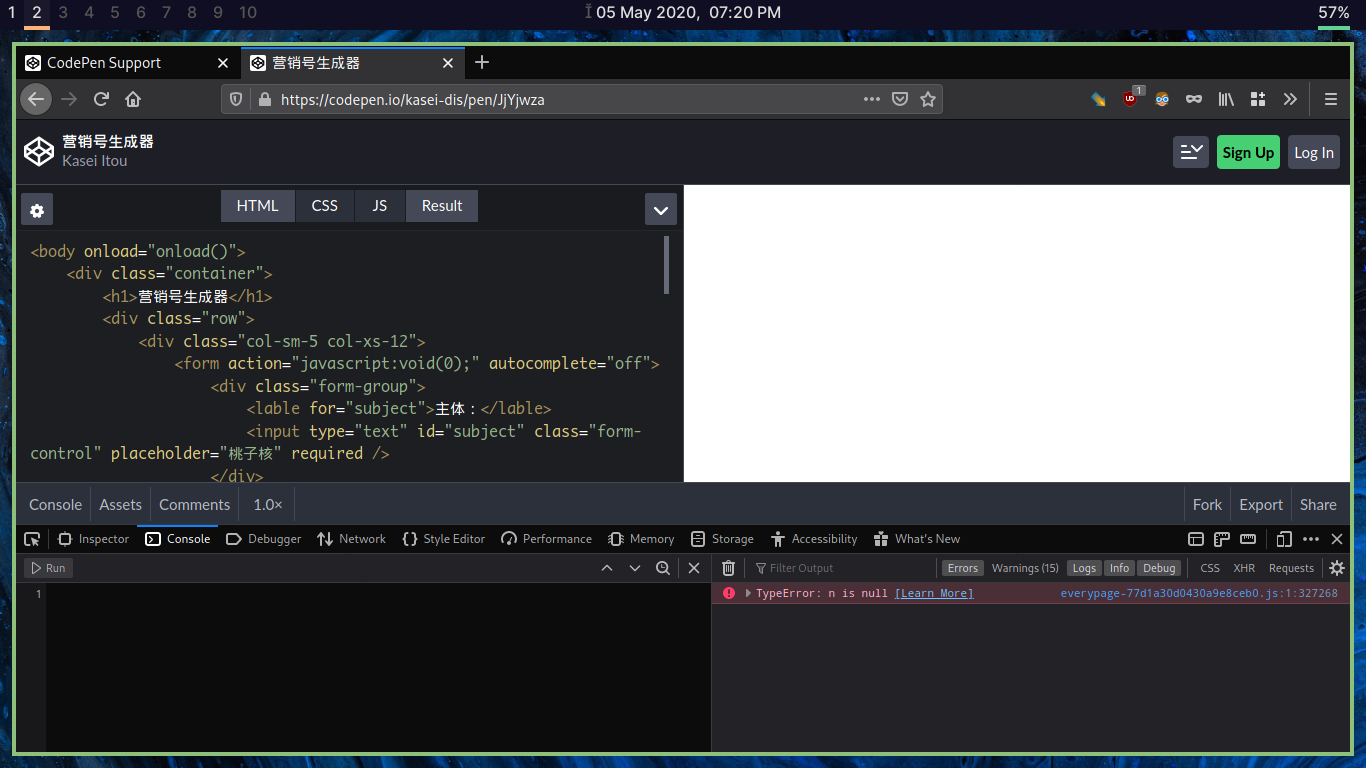Click the CodePen logo next to the pen title
The height and width of the screenshot is (768, 1366).
pos(38,151)
